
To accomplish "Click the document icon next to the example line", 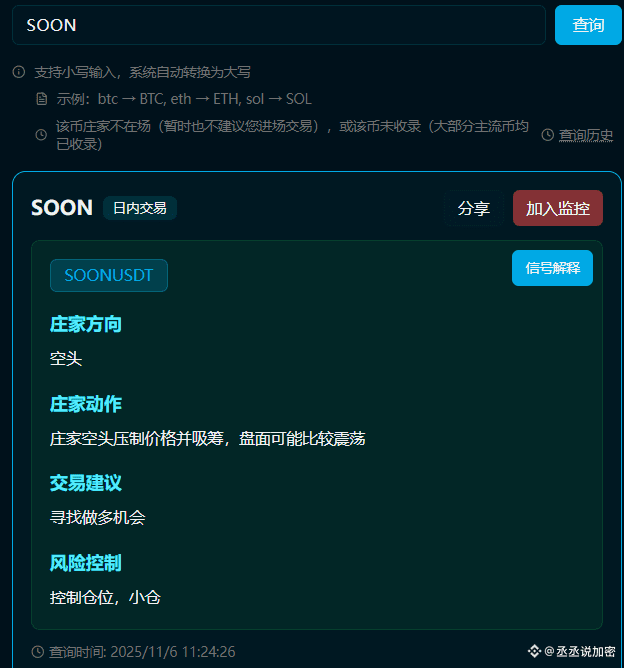I will tap(41, 99).
